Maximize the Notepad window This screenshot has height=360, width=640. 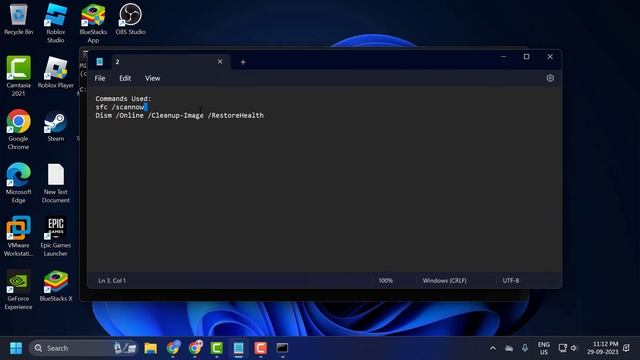pos(527,57)
